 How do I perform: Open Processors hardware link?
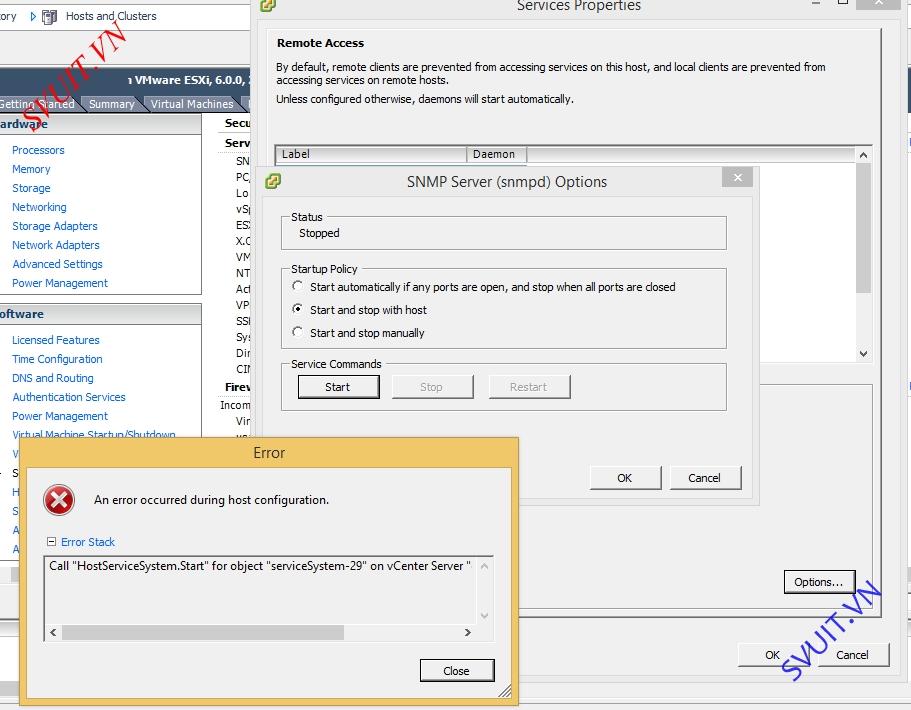(38, 150)
